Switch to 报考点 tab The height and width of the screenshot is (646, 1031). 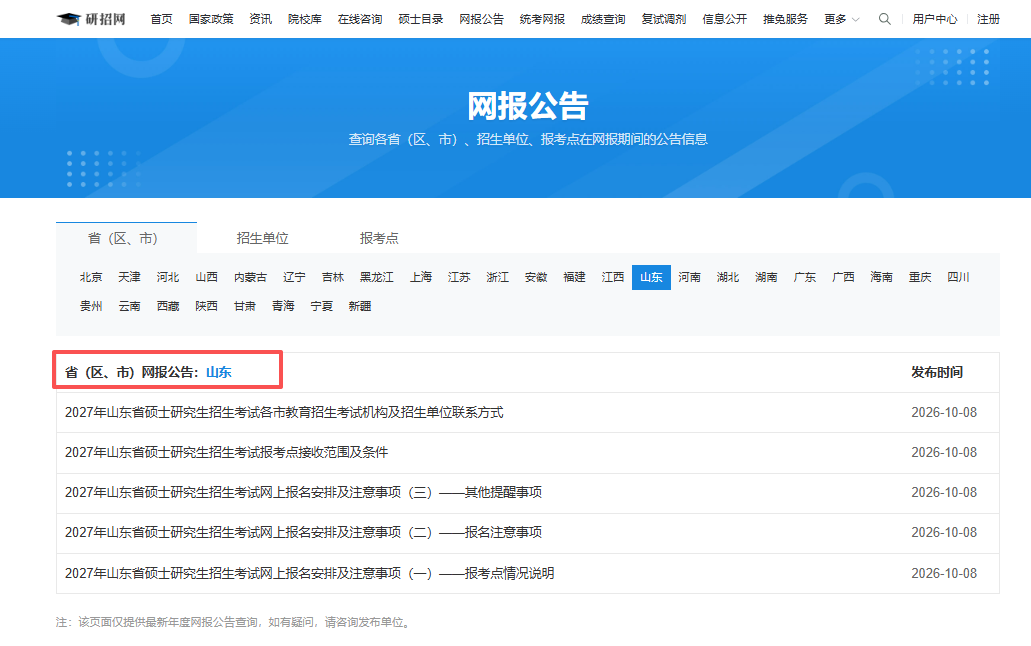click(379, 238)
